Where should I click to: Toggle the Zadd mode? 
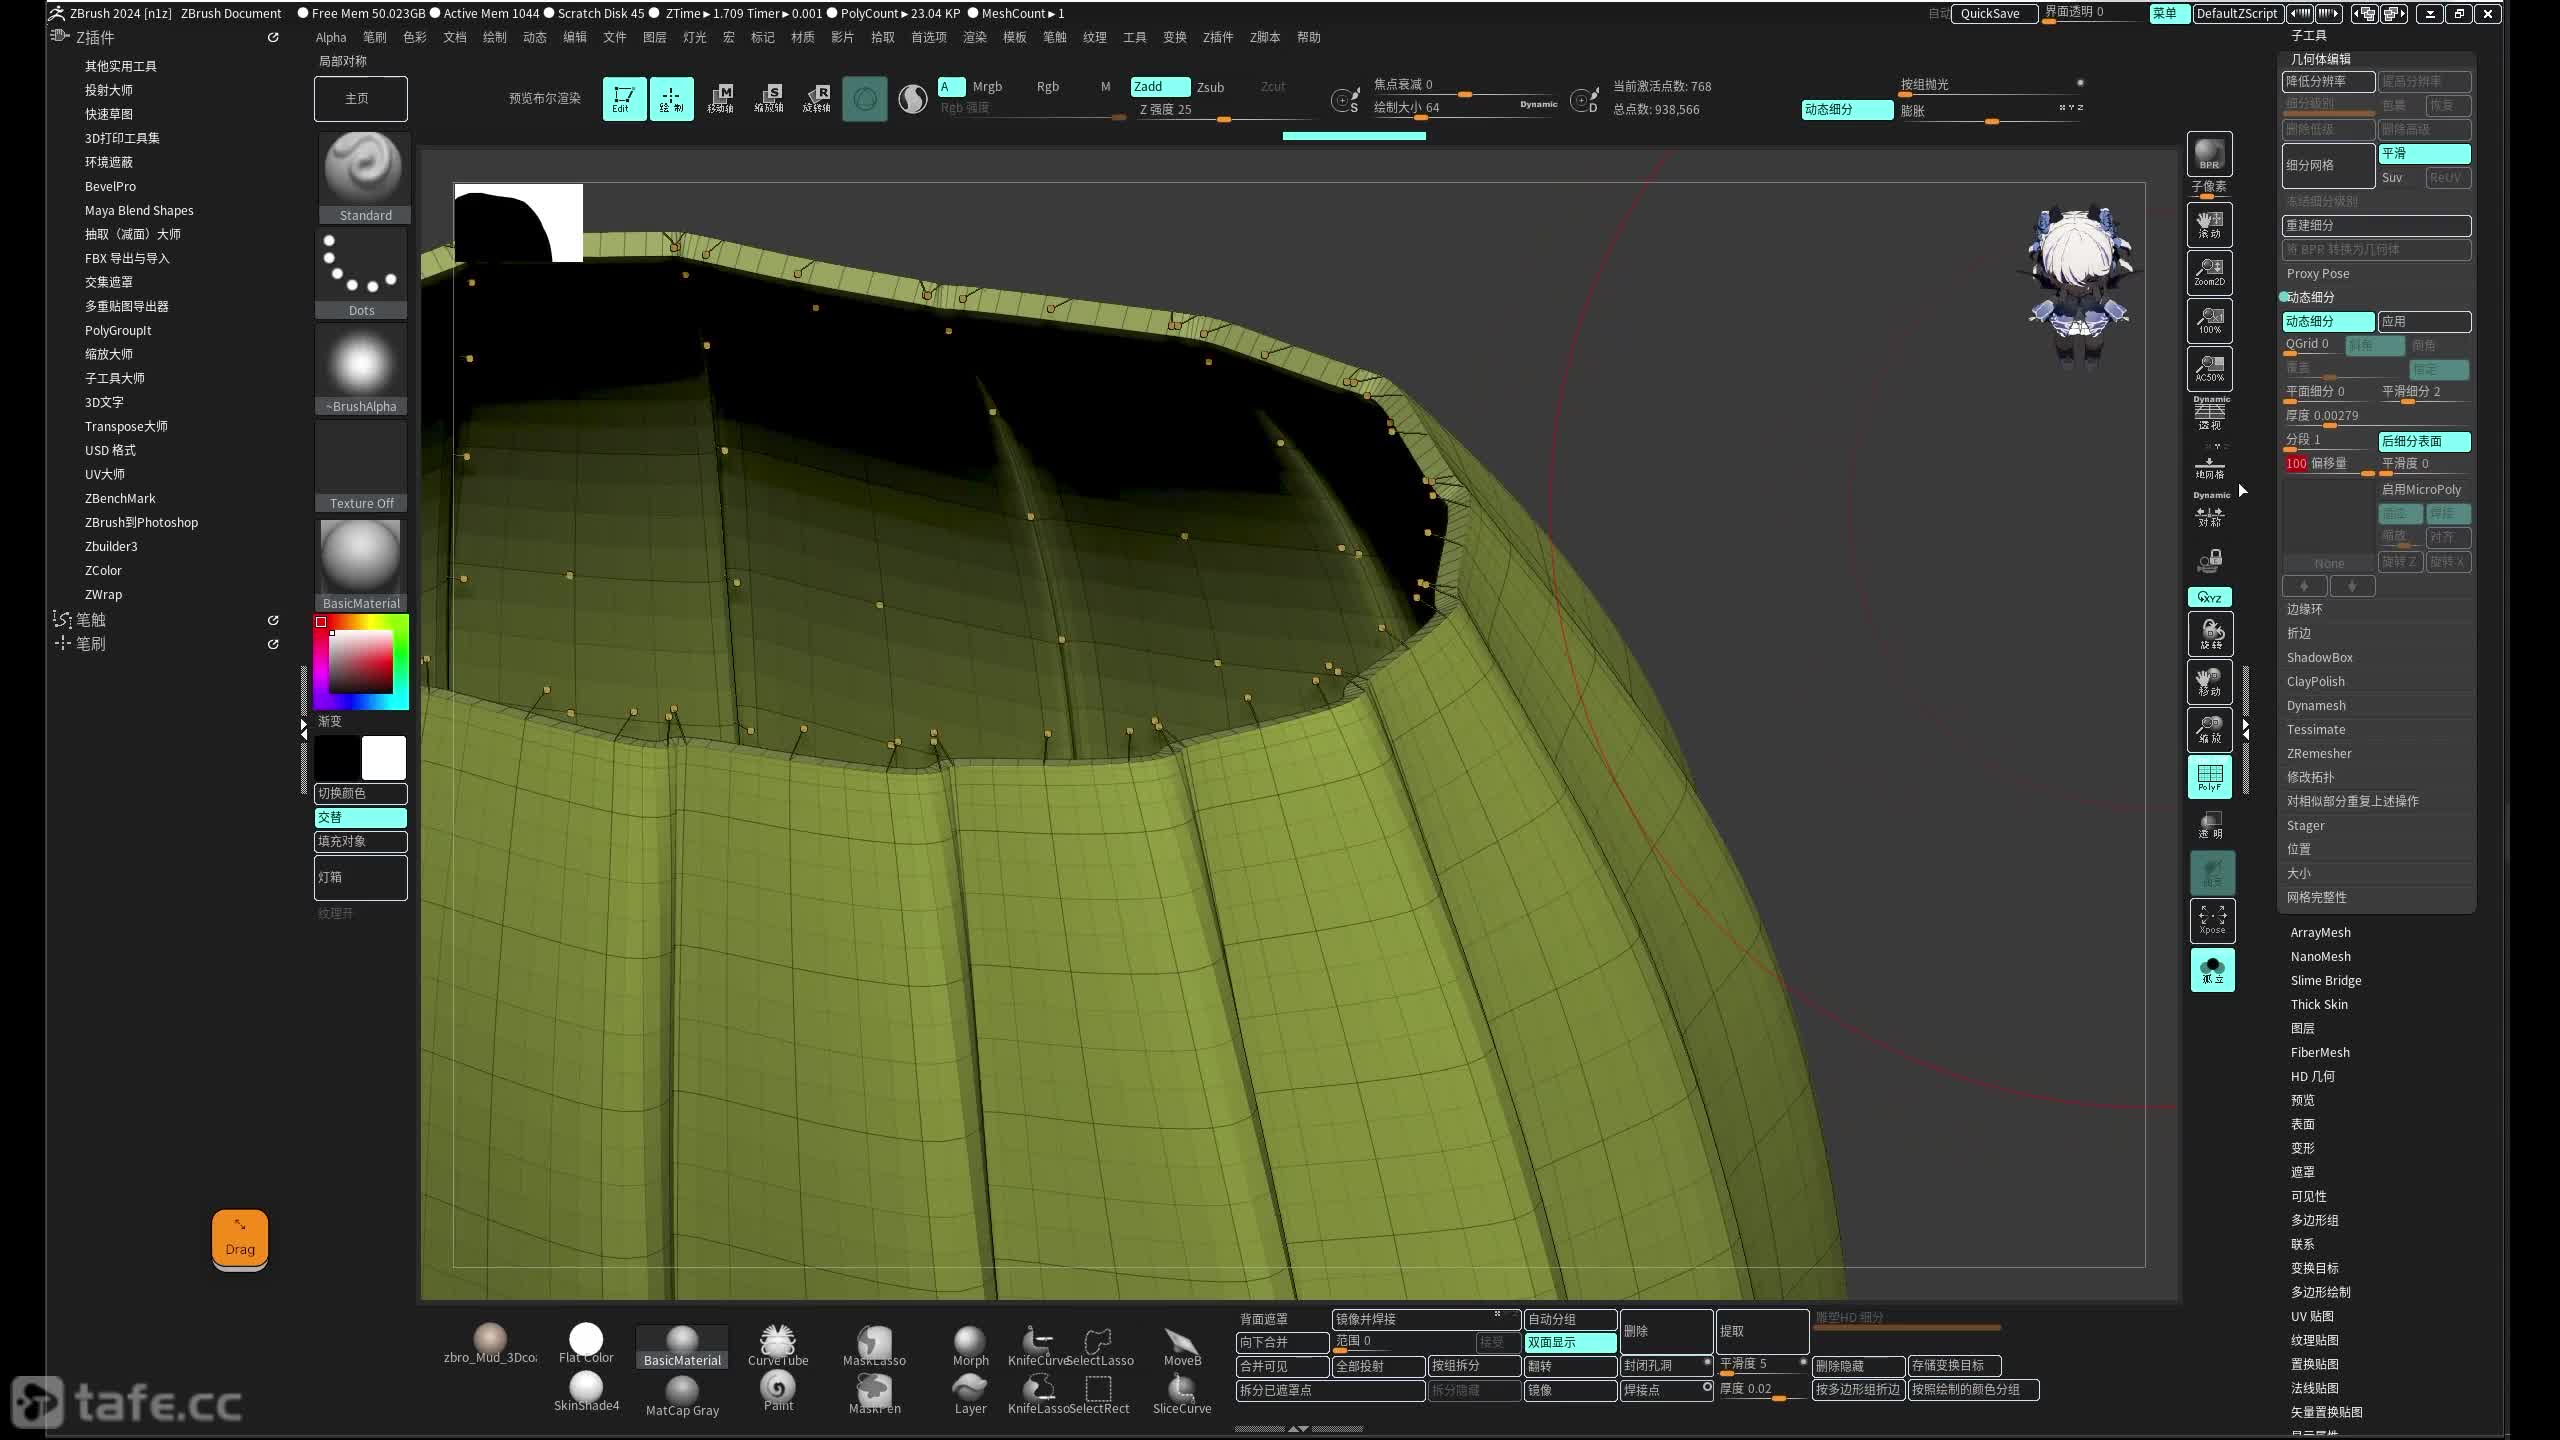click(1160, 87)
